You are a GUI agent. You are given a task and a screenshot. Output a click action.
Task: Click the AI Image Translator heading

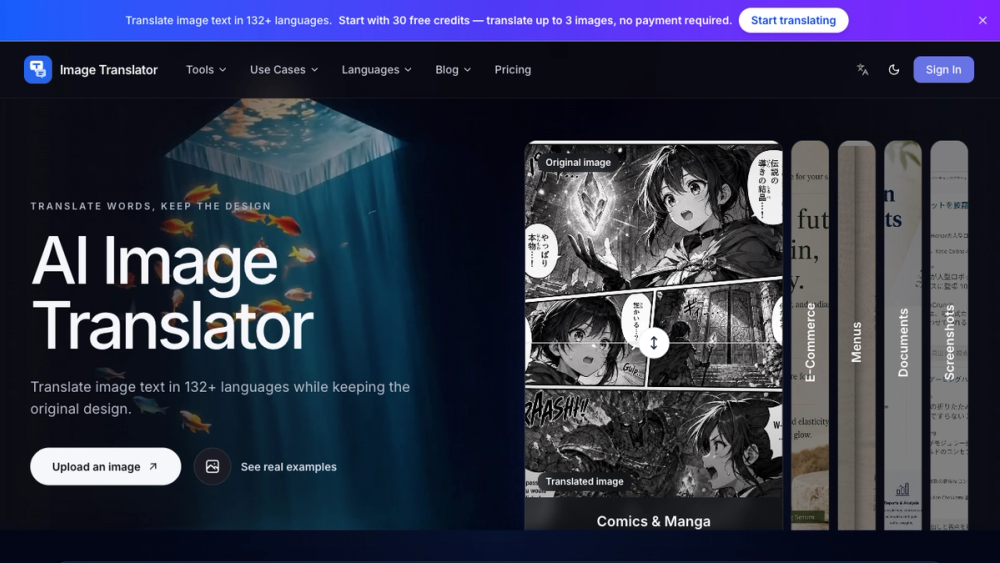tap(172, 293)
